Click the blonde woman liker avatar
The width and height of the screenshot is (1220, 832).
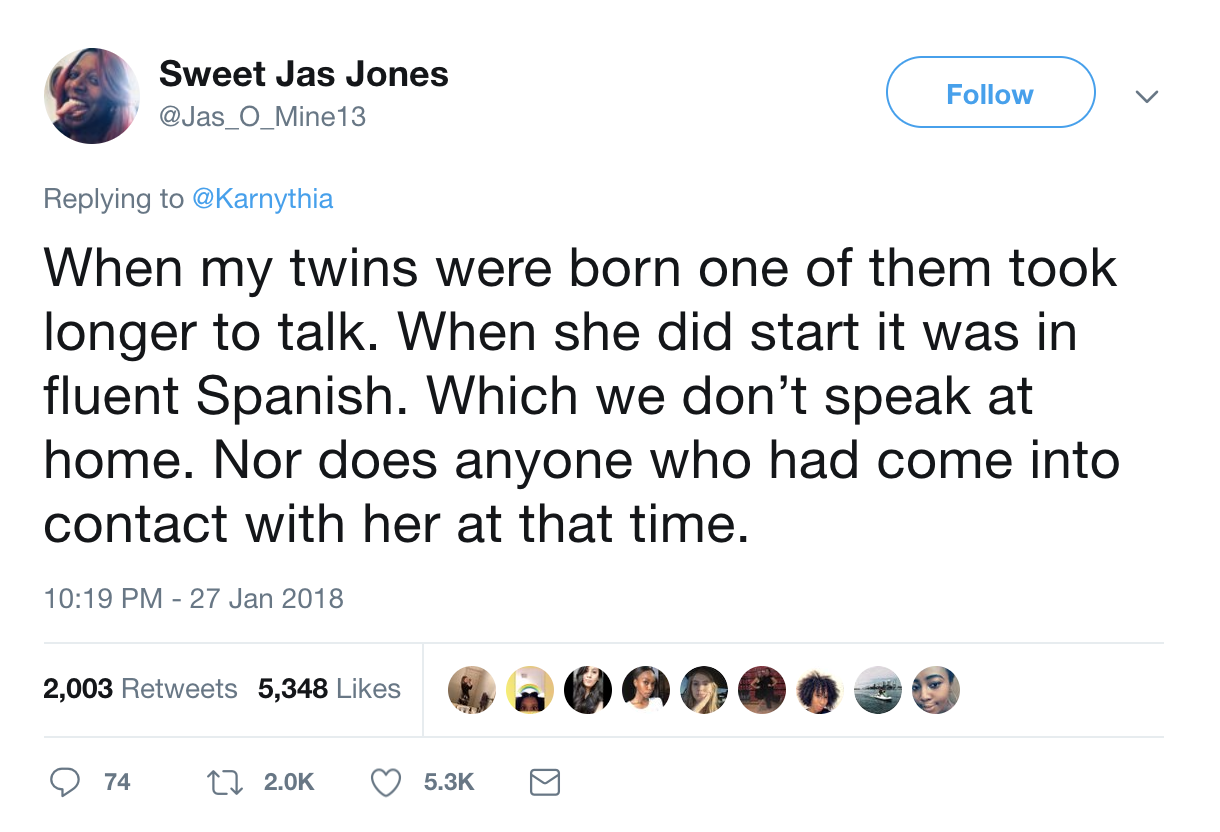[704, 690]
